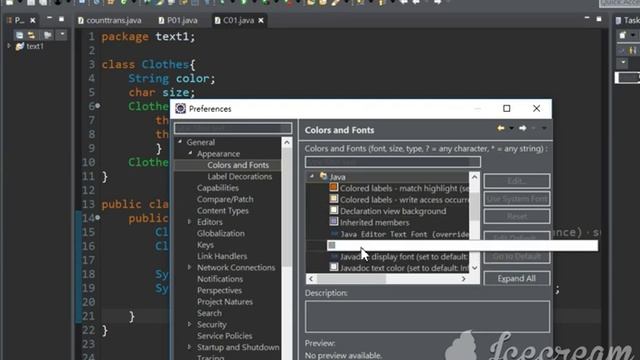Click the Edit... button
The width and height of the screenshot is (640, 360).
point(517,181)
